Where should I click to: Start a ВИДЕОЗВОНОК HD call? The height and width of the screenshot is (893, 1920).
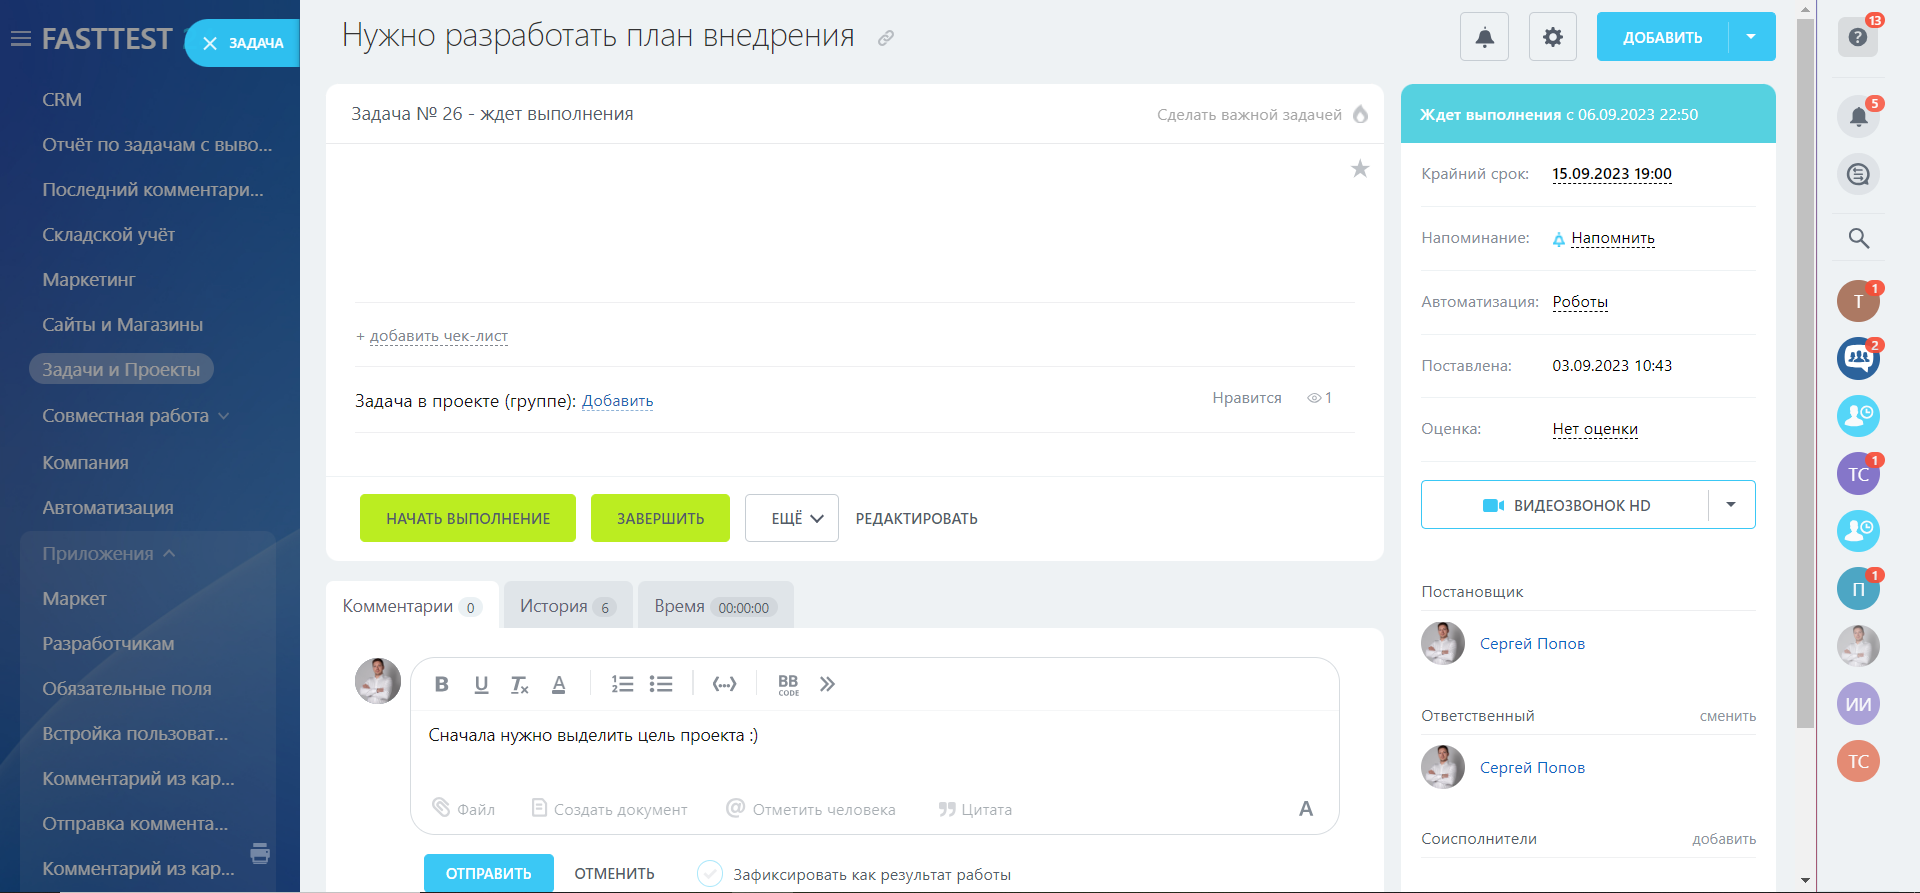pos(1565,505)
